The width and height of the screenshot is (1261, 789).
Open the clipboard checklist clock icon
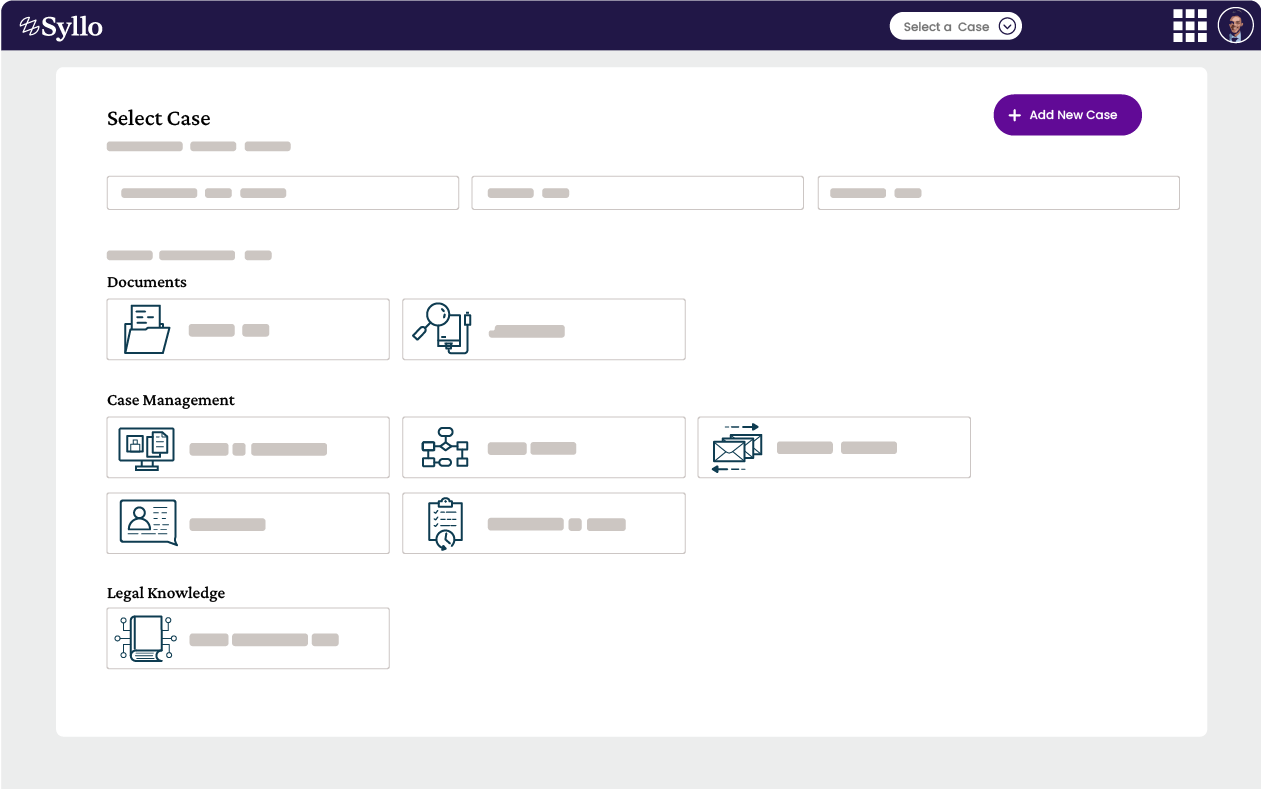[445, 523]
